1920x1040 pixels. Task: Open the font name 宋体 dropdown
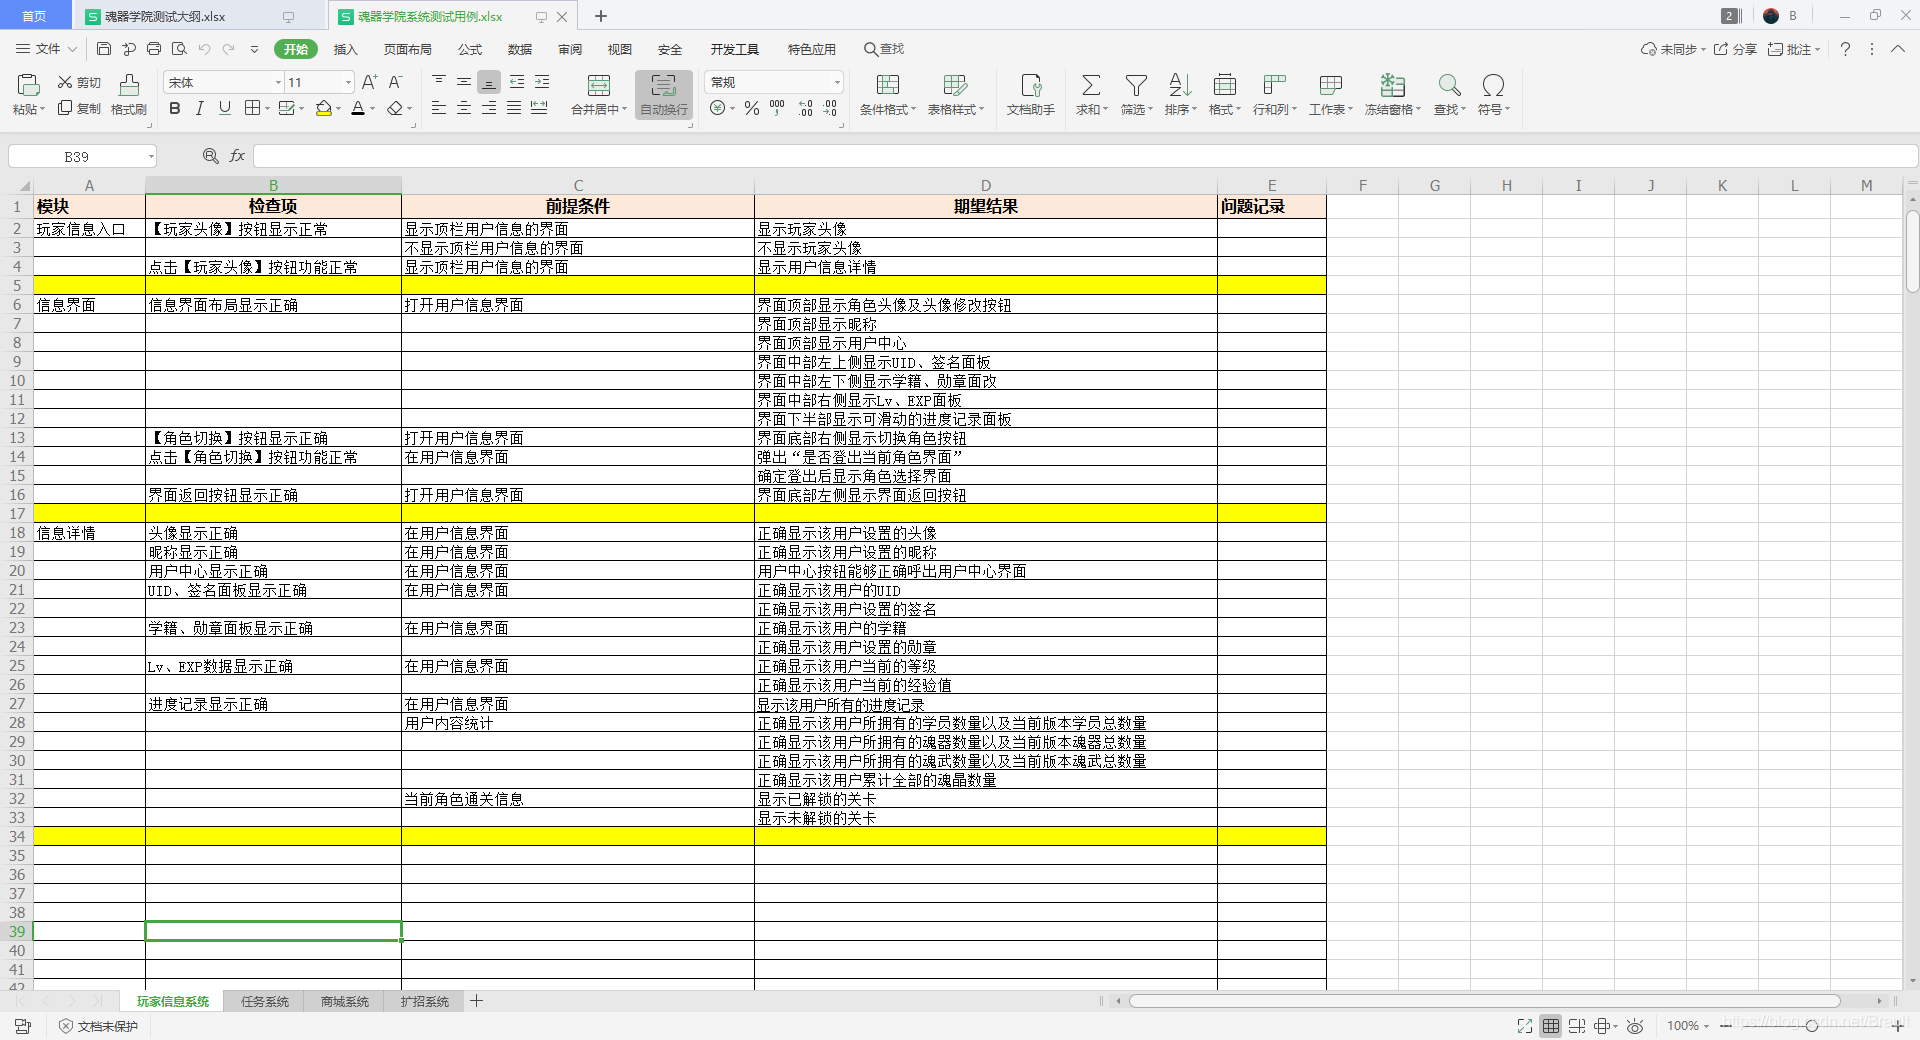[x=278, y=82]
